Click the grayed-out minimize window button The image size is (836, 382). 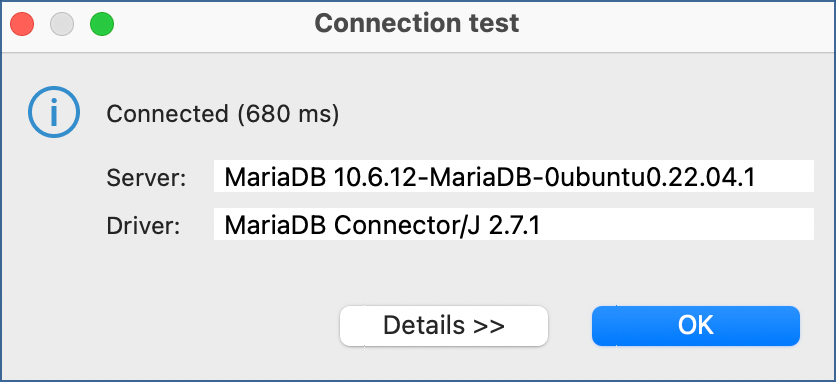pos(62,25)
